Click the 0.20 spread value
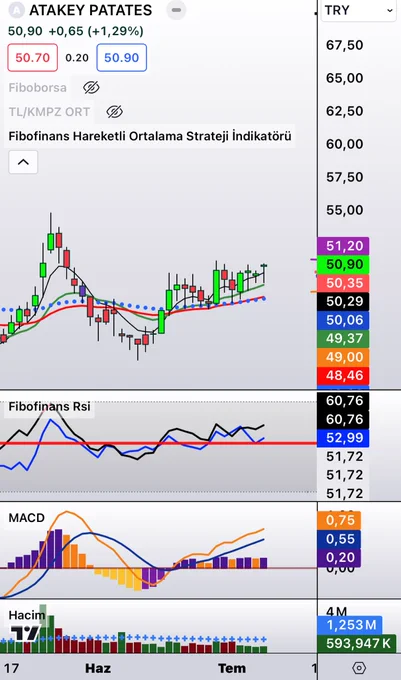Image resolution: width=401 pixels, height=680 pixels. pyautogui.click(x=77, y=58)
